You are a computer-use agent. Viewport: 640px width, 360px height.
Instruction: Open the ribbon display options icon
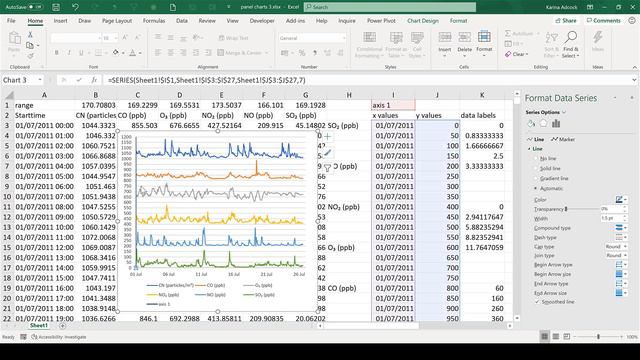(590, 7)
